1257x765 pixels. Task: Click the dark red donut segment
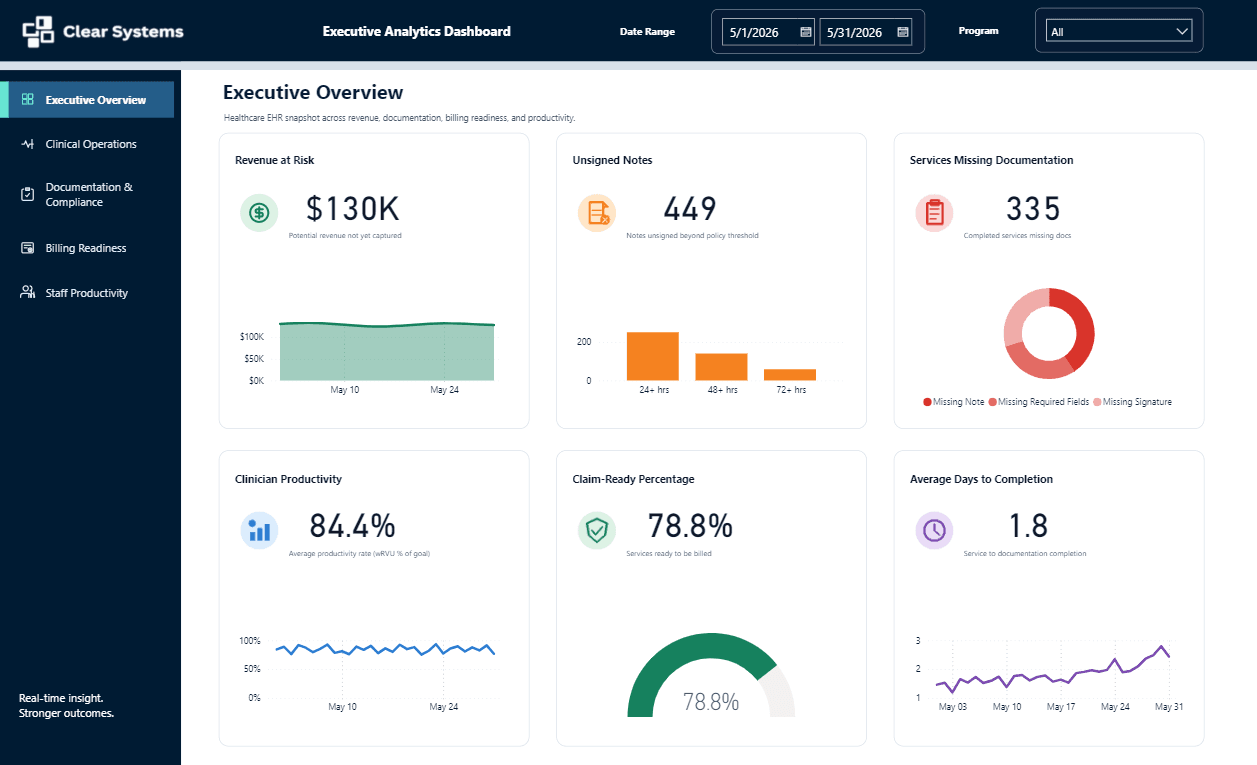click(1081, 326)
